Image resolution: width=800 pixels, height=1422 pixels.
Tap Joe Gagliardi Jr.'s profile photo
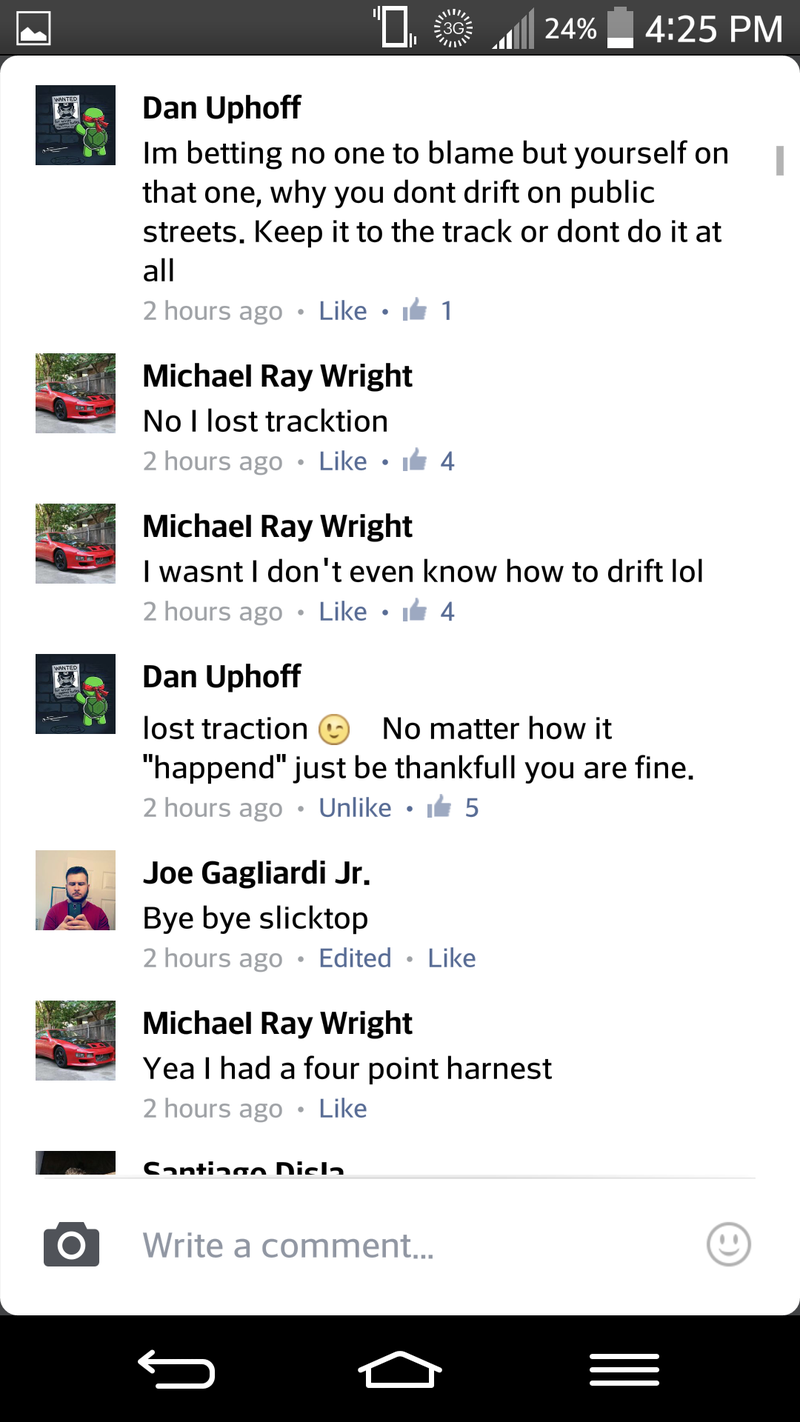click(x=76, y=890)
